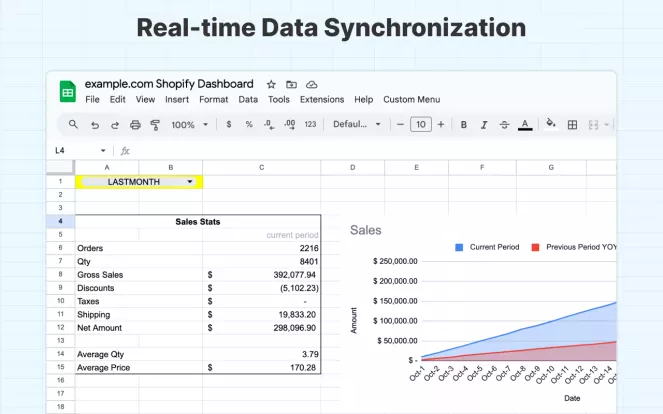Increase font size with plus button
This screenshot has width=663, height=414.
pyautogui.click(x=441, y=124)
